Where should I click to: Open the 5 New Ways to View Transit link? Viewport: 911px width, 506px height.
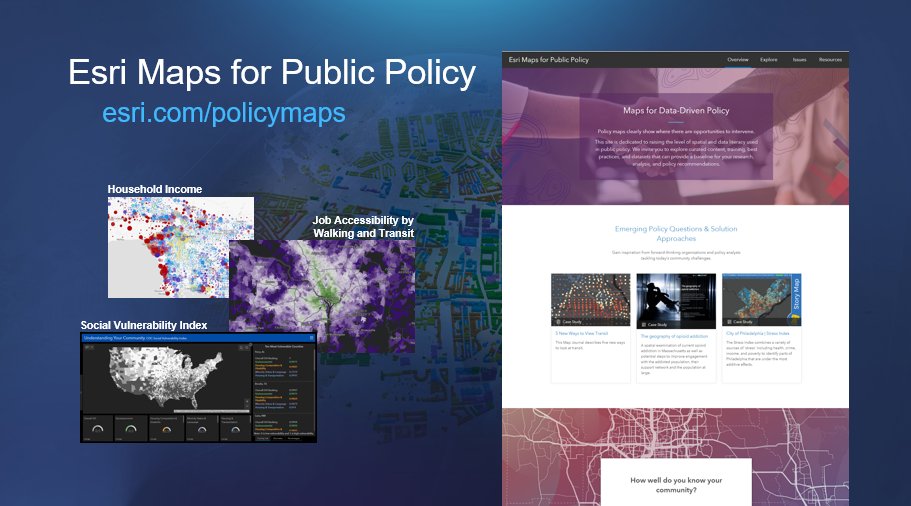point(582,333)
